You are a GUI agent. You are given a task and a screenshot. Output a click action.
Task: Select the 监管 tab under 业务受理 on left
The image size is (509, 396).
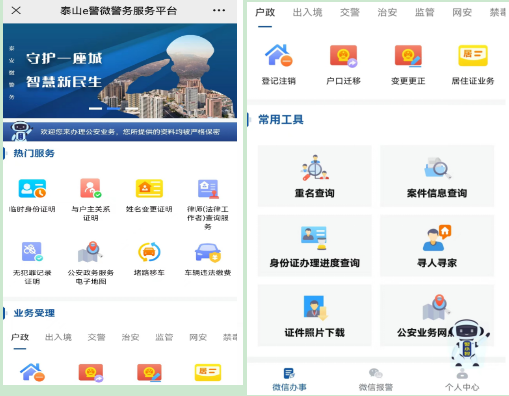(164, 337)
